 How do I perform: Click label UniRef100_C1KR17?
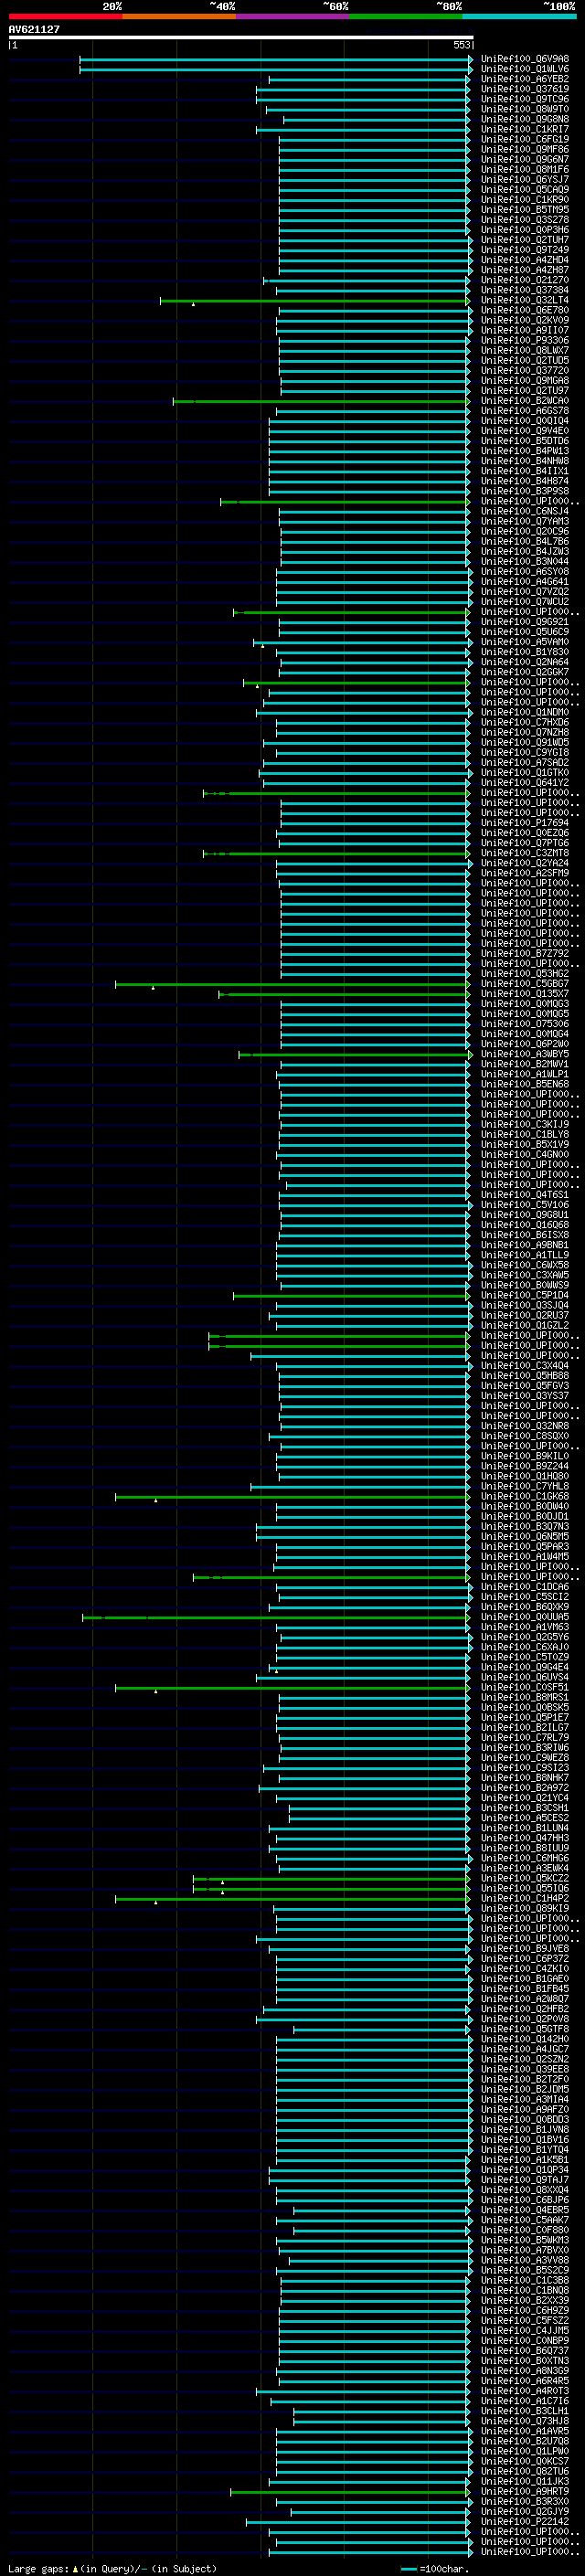pyautogui.click(x=525, y=129)
